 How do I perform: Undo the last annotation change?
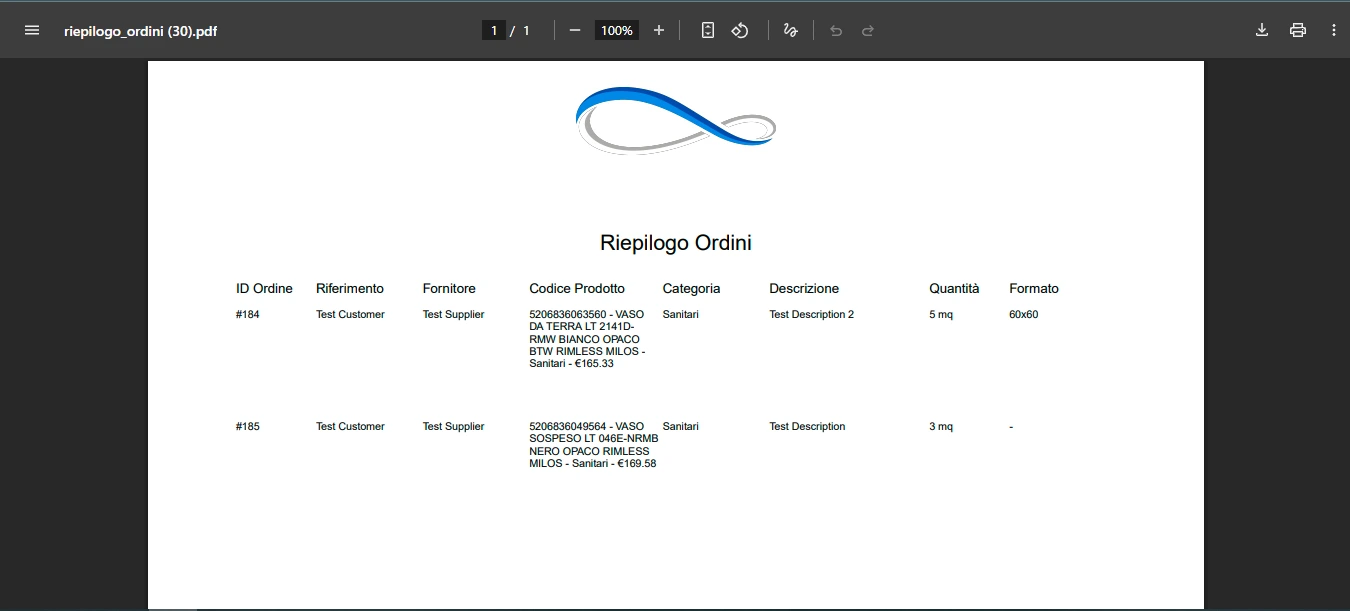(x=836, y=29)
